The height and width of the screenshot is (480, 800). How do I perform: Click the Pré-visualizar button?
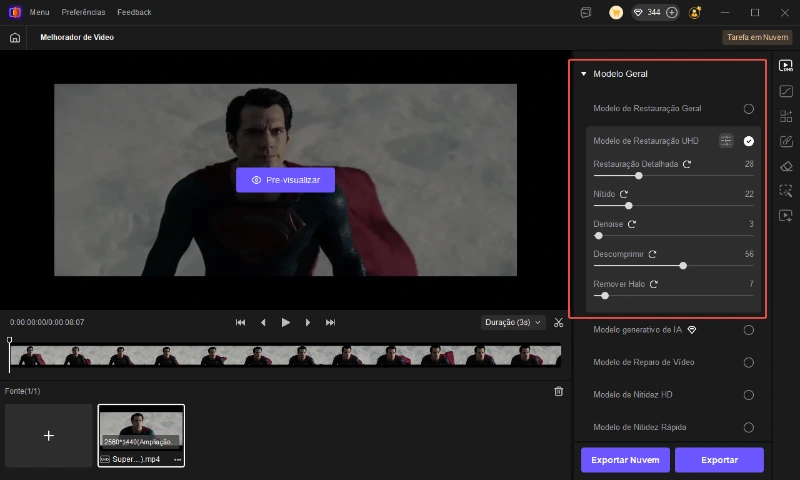coord(285,180)
